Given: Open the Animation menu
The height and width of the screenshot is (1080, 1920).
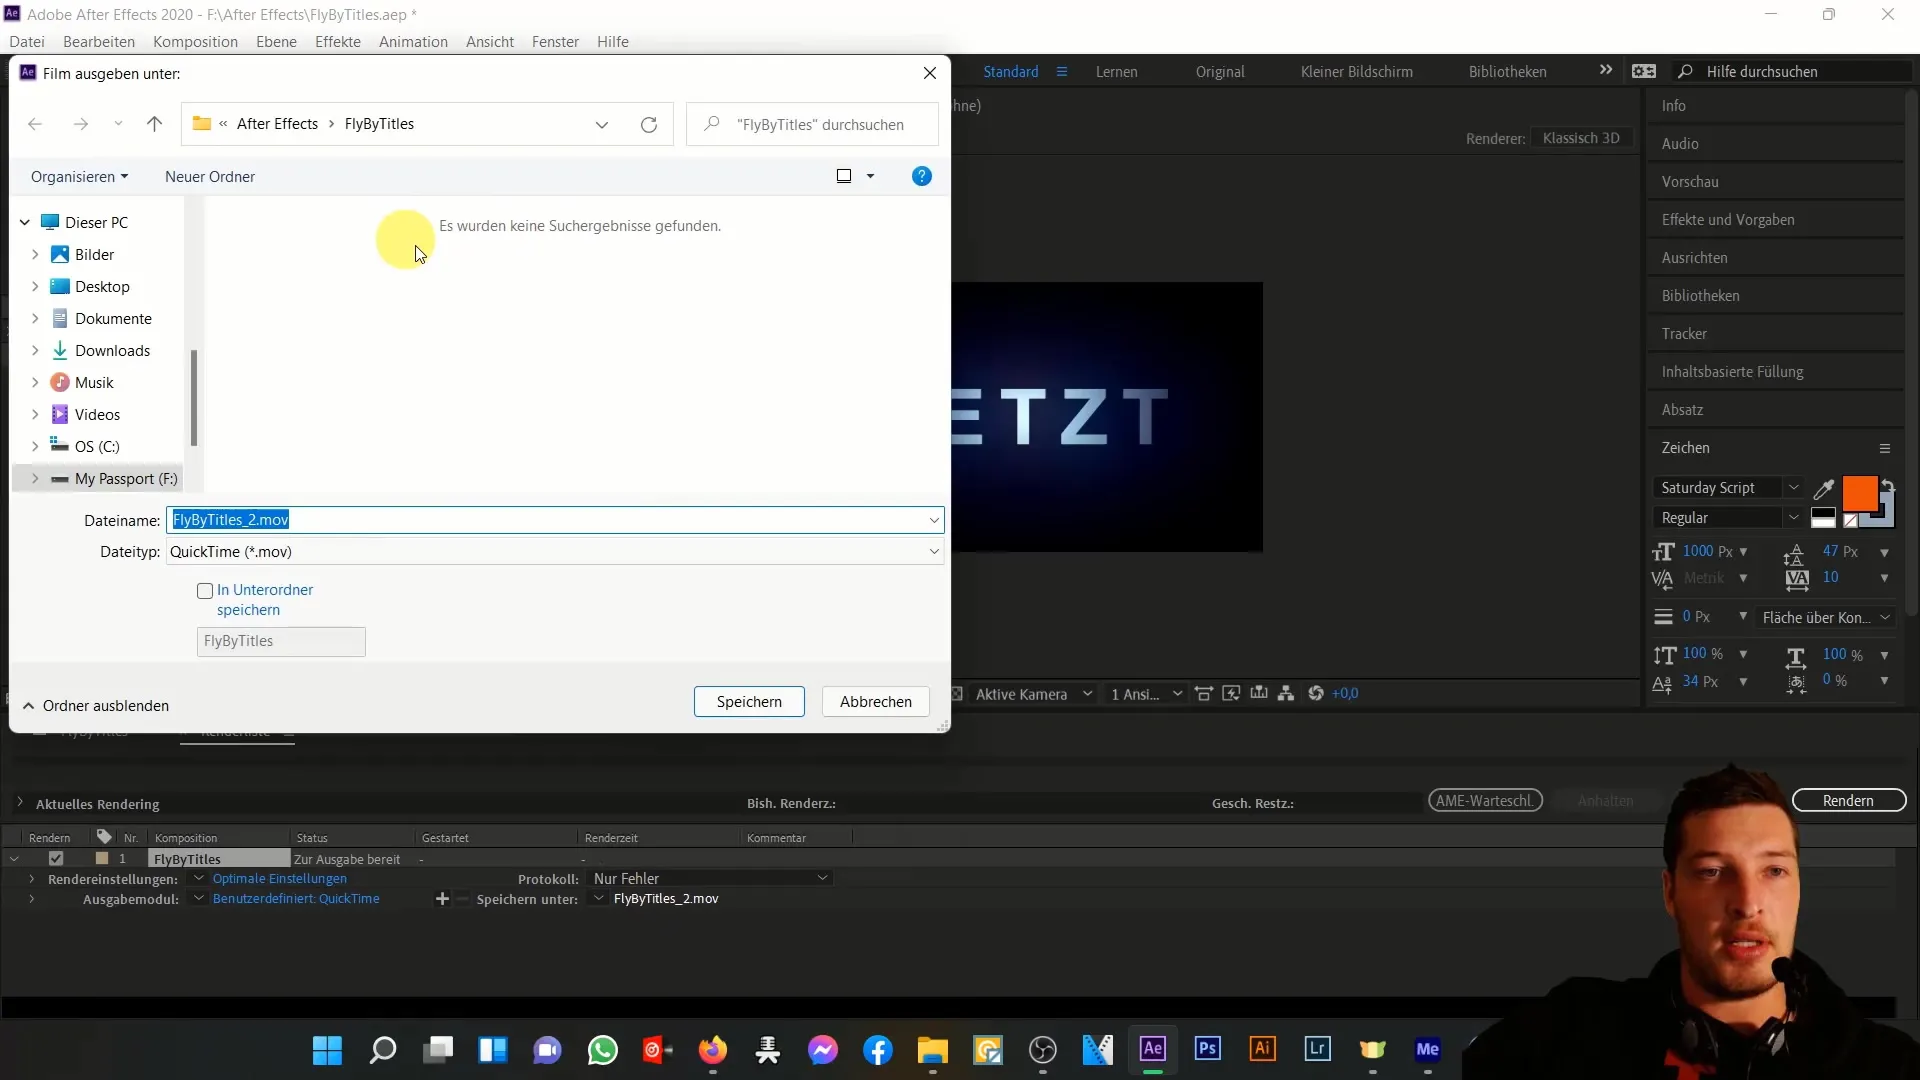Looking at the screenshot, I should click(413, 42).
